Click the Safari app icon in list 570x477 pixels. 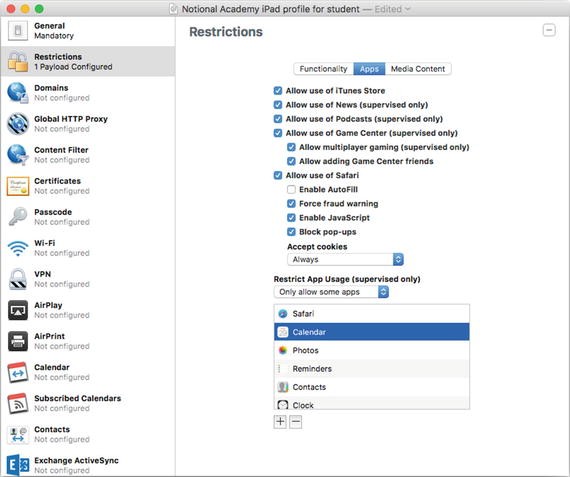click(x=283, y=313)
